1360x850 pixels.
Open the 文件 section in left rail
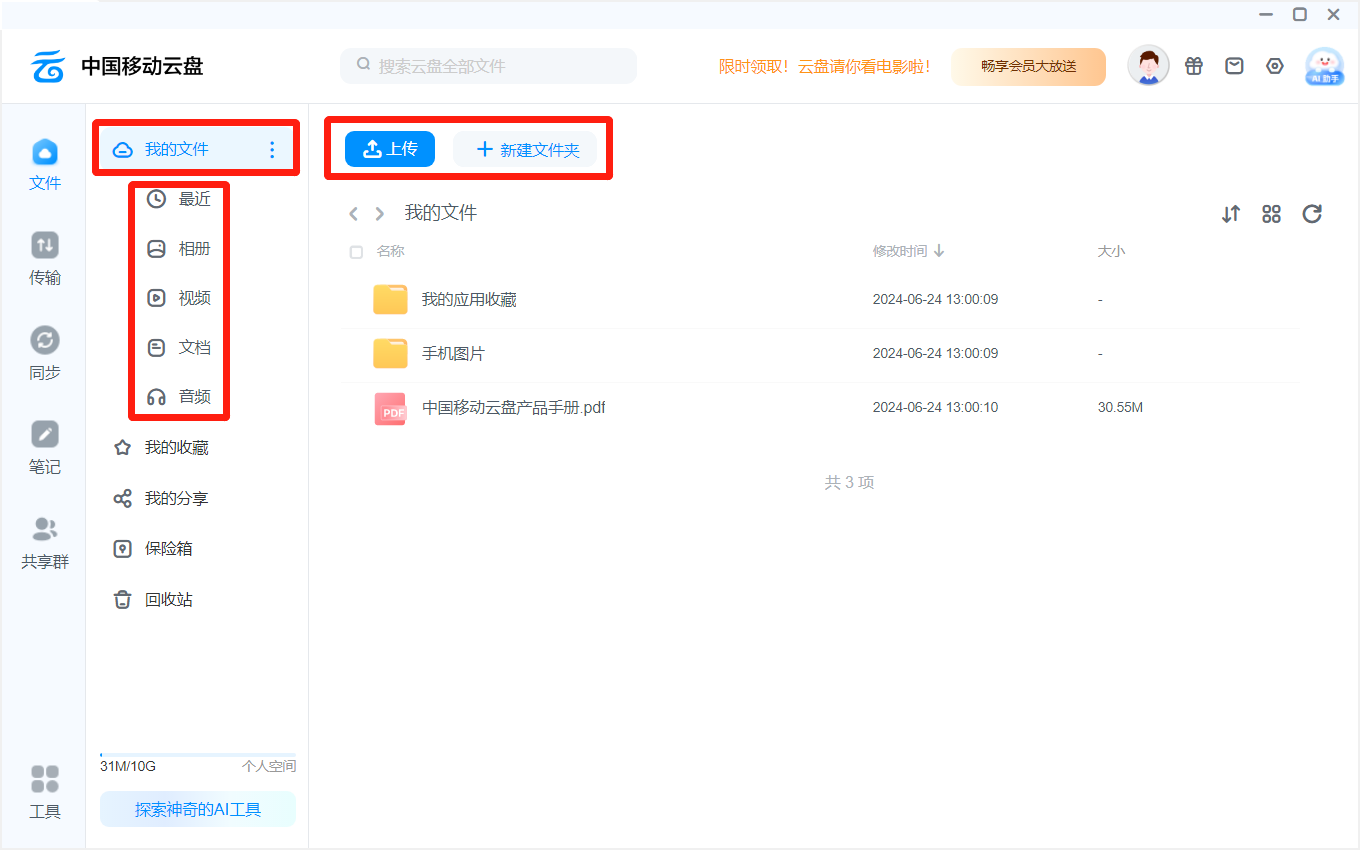tap(45, 165)
